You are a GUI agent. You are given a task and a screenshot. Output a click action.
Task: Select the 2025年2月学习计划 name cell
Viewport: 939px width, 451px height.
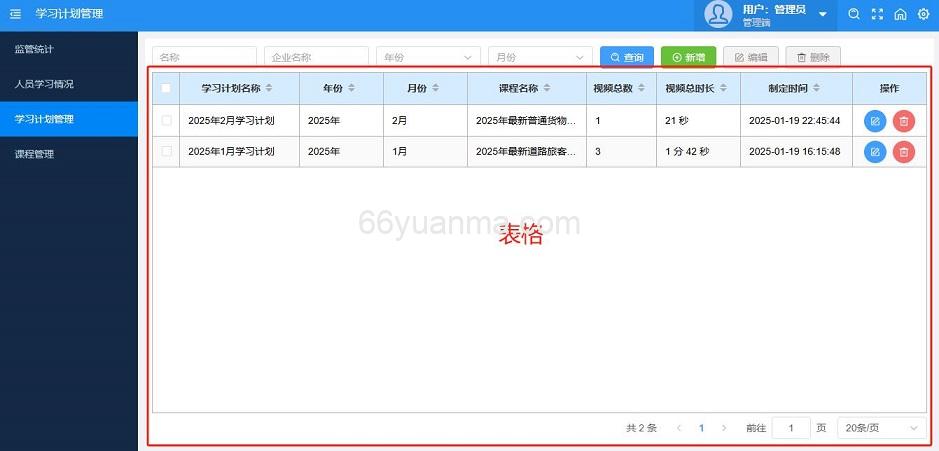coord(240,120)
